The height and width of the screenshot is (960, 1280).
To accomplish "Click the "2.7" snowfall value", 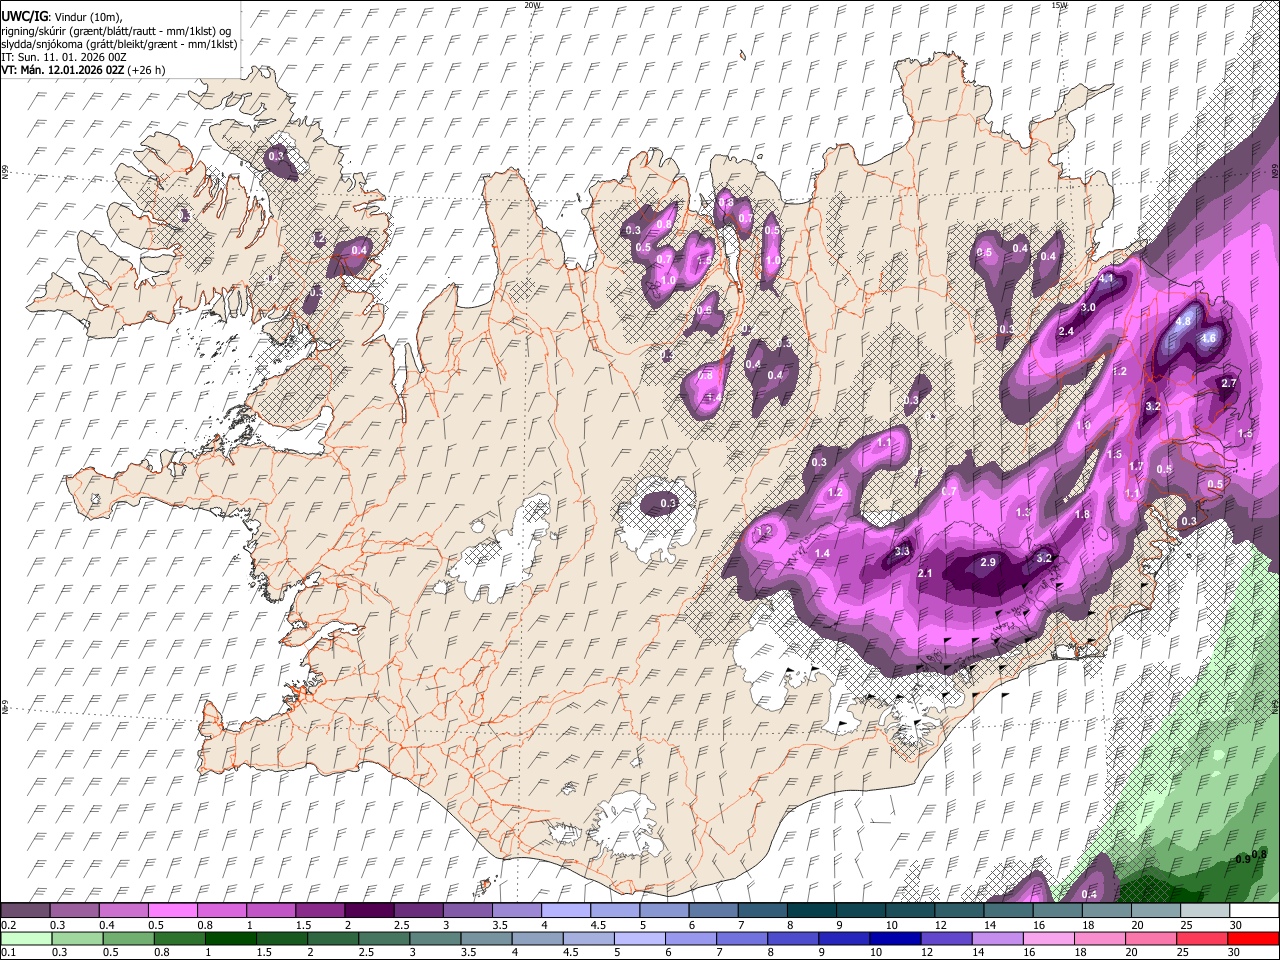I will point(1230,384).
